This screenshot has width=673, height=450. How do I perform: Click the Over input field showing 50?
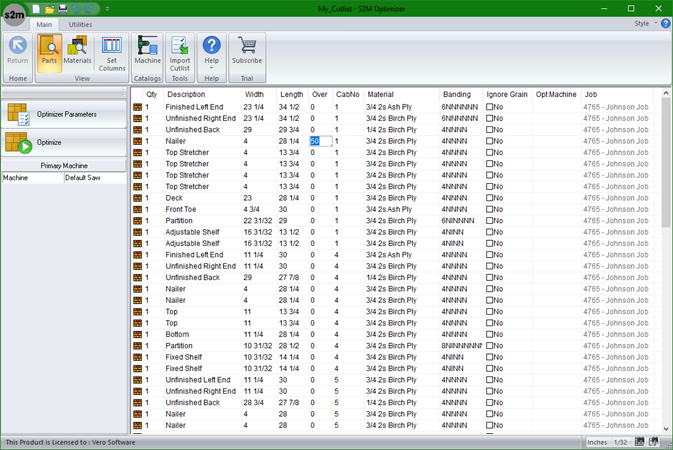click(x=320, y=141)
